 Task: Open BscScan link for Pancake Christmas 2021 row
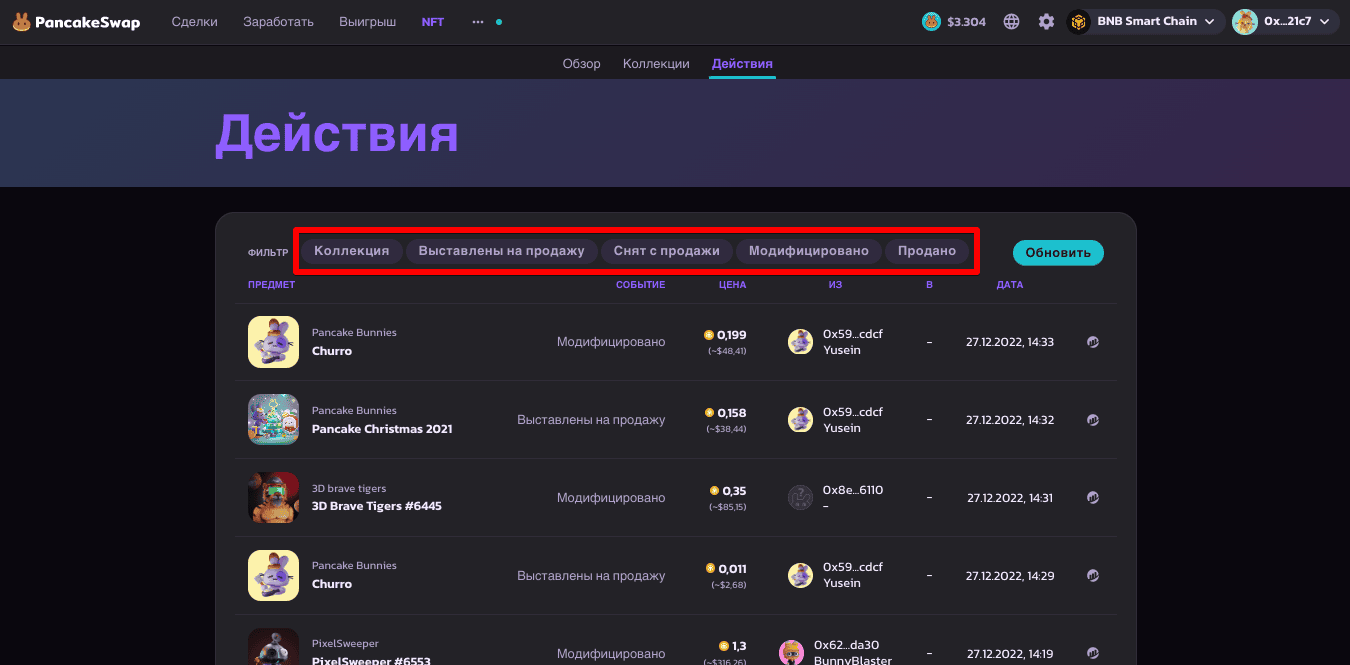pyautogui.click(x=1093, y=420)
